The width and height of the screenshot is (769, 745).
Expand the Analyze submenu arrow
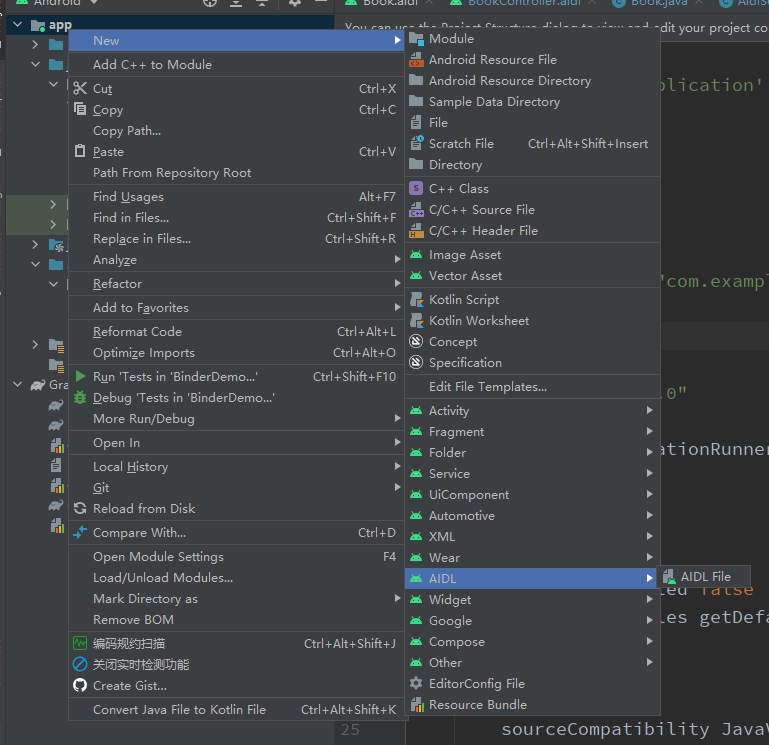click(397, 259)
